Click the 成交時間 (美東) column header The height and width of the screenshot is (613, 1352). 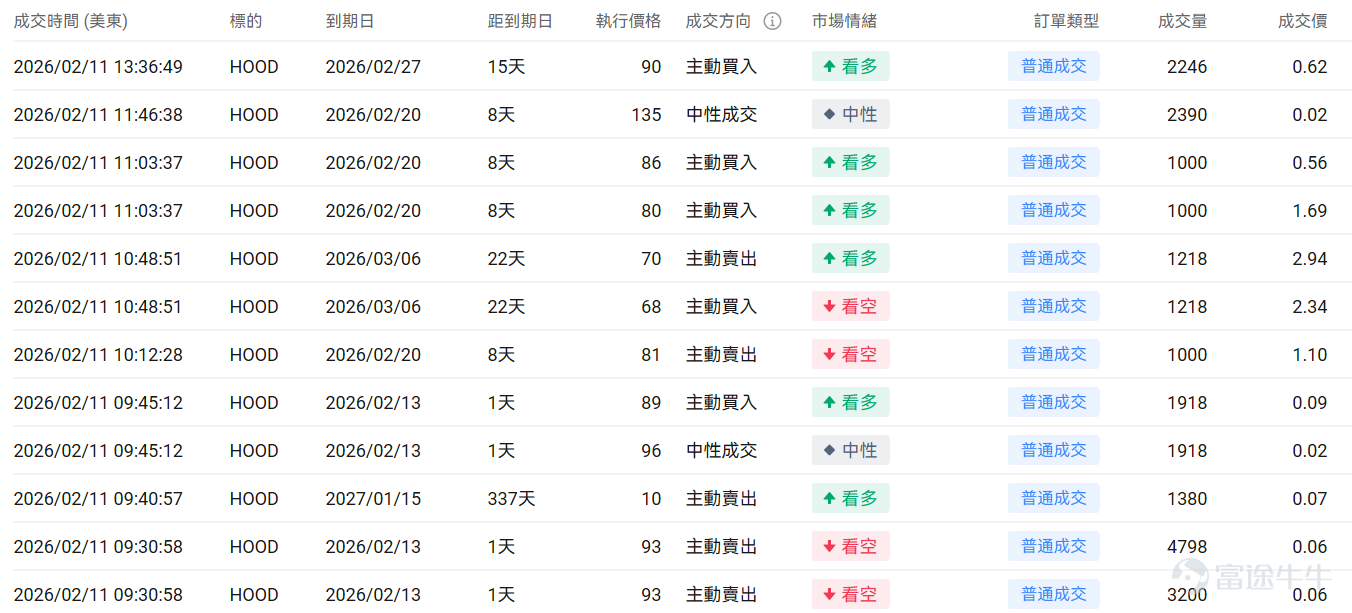tap(71, 21)
